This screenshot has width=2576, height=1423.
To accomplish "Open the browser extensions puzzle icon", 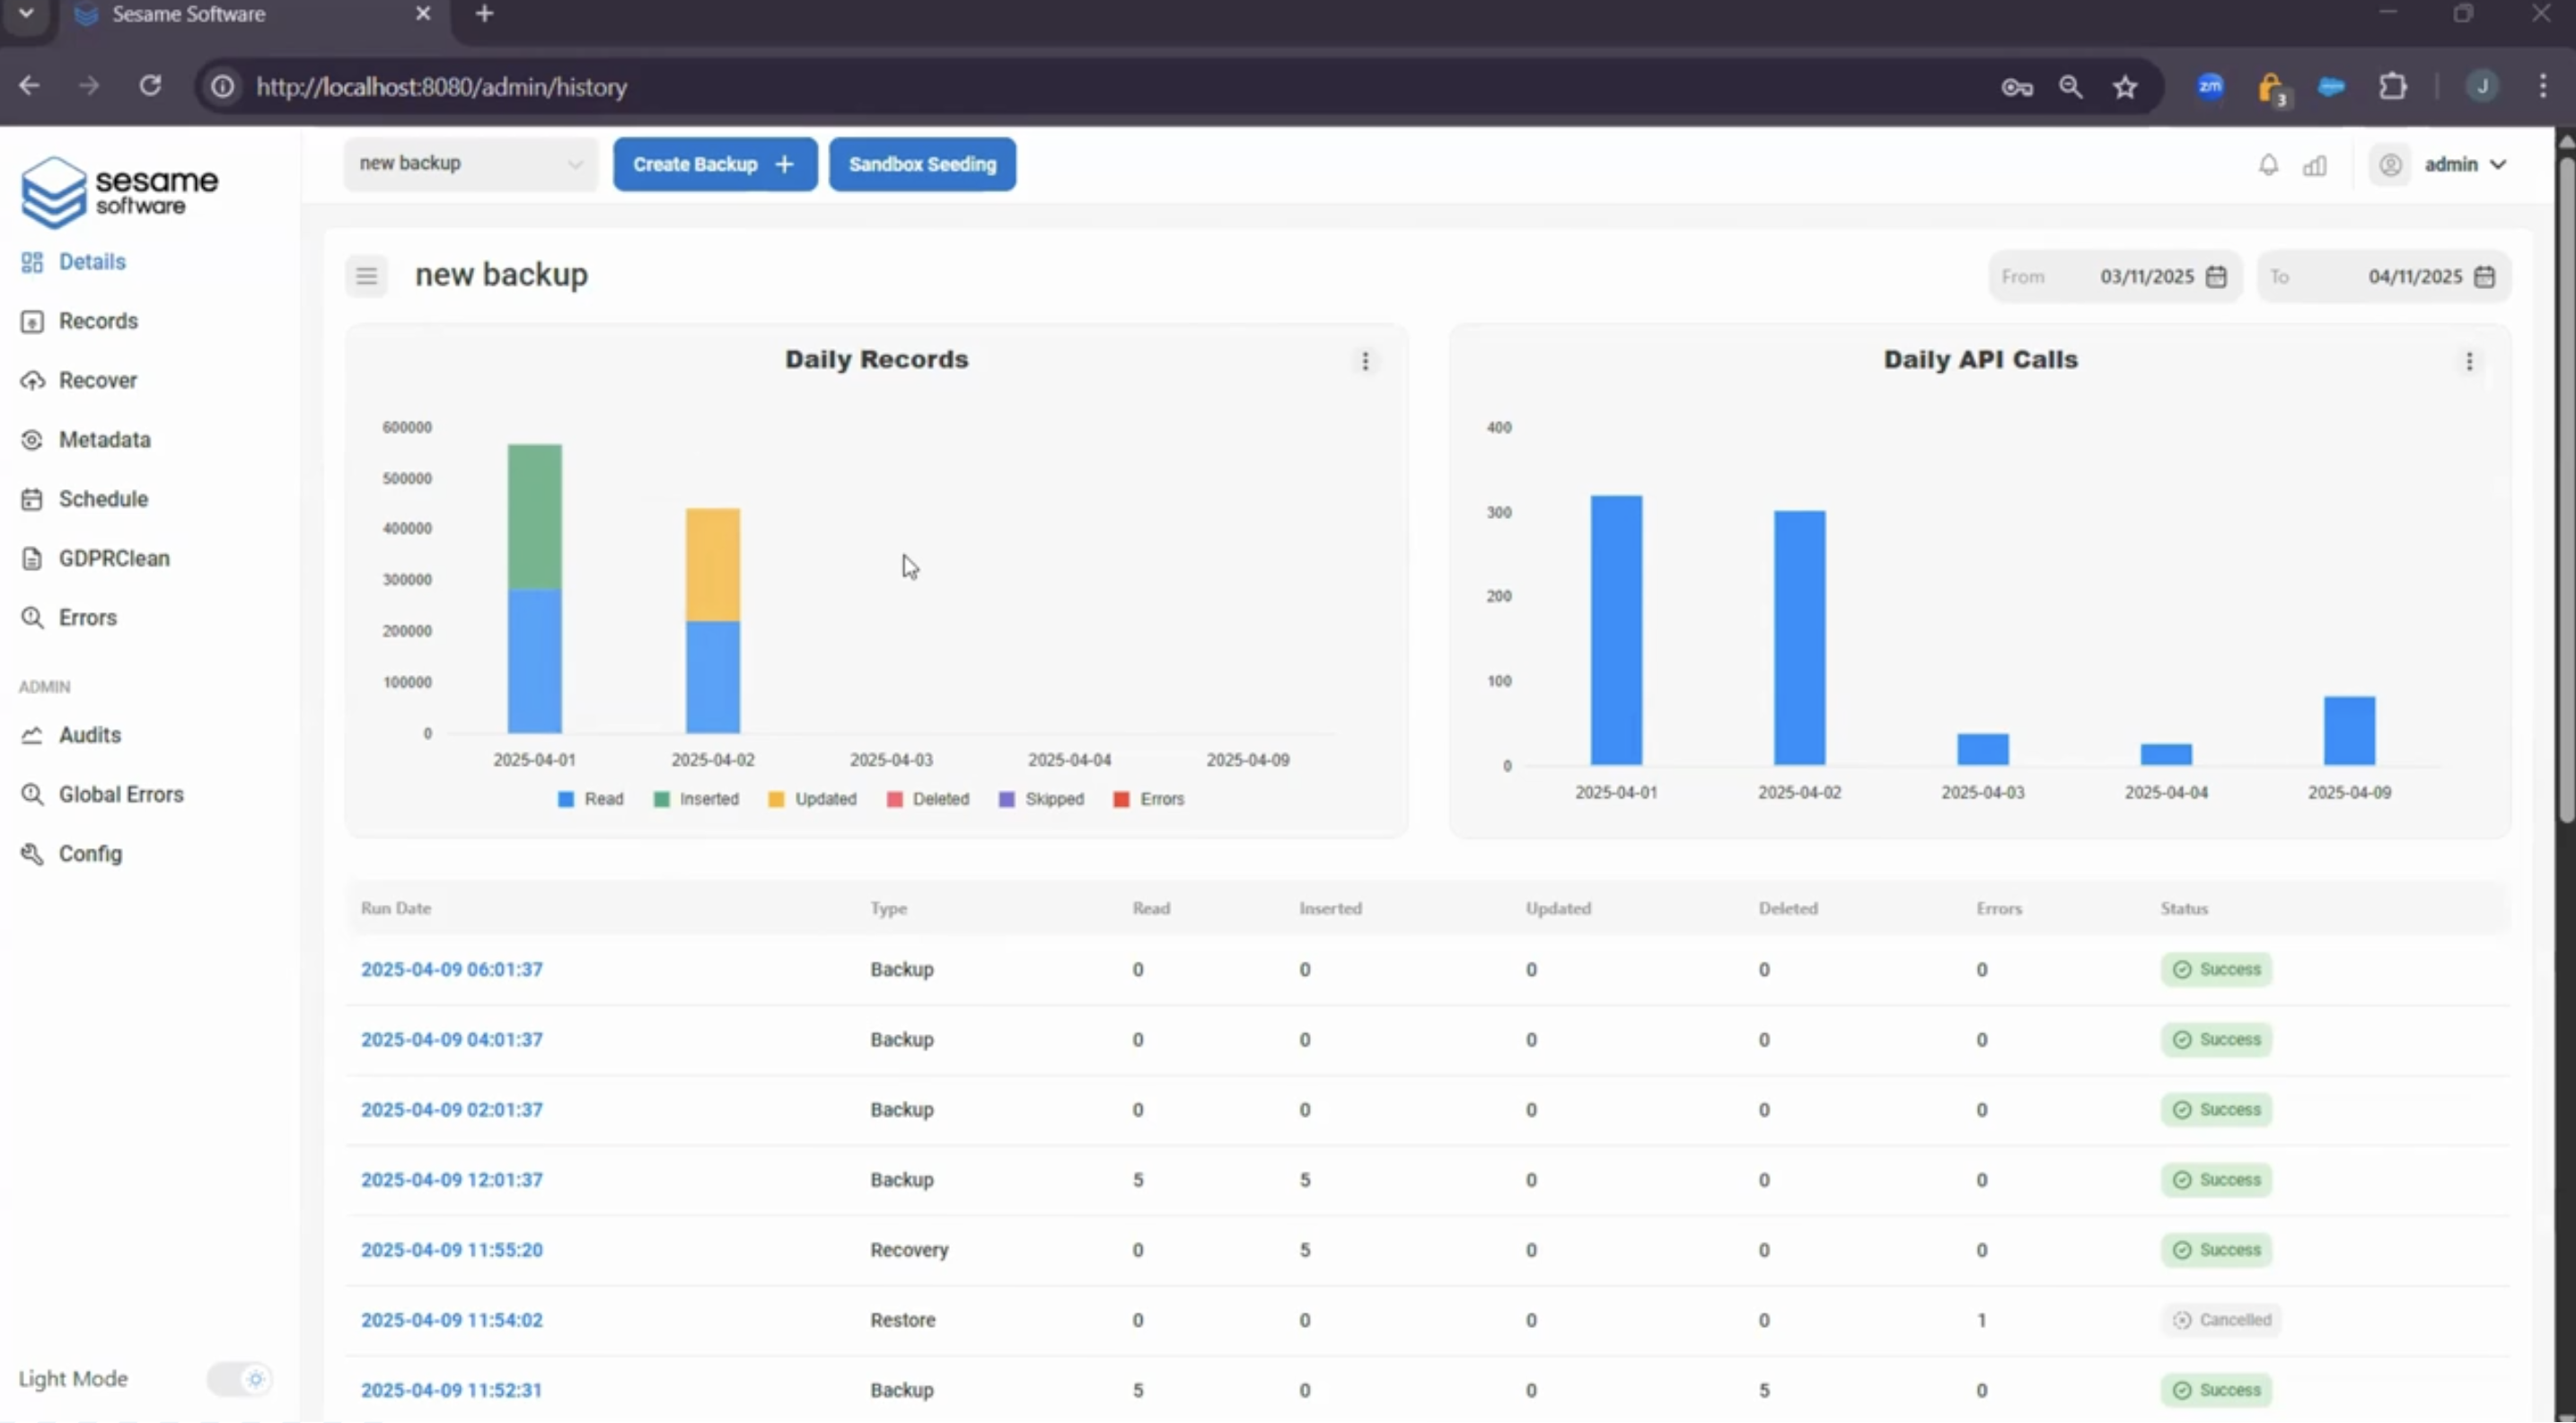I will click(2393, 87).
